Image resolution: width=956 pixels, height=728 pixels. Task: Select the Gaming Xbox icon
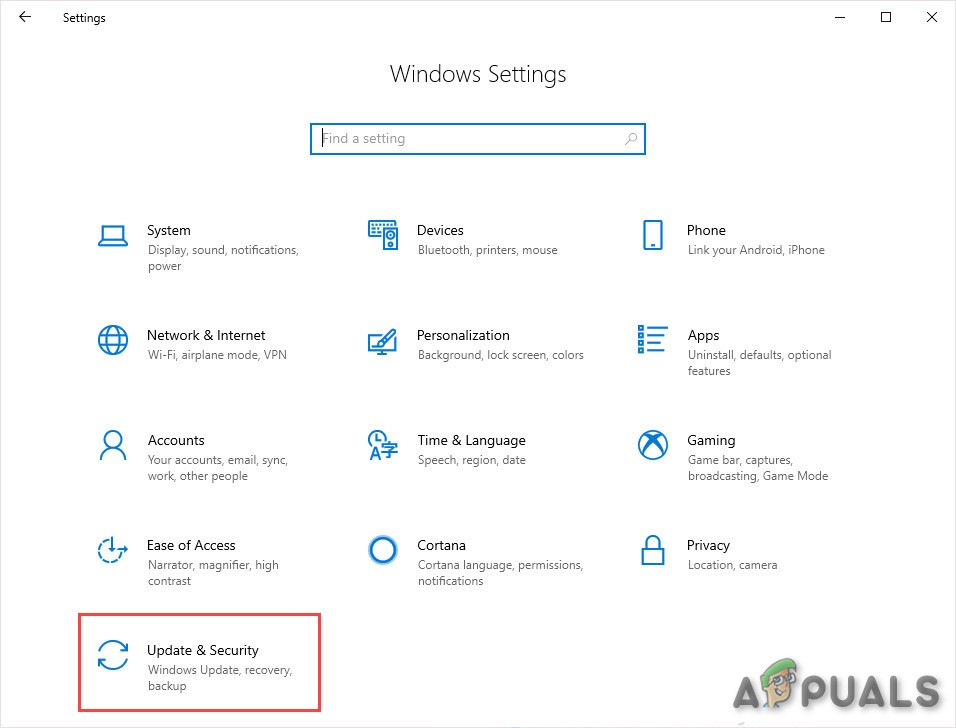point(652,445)
